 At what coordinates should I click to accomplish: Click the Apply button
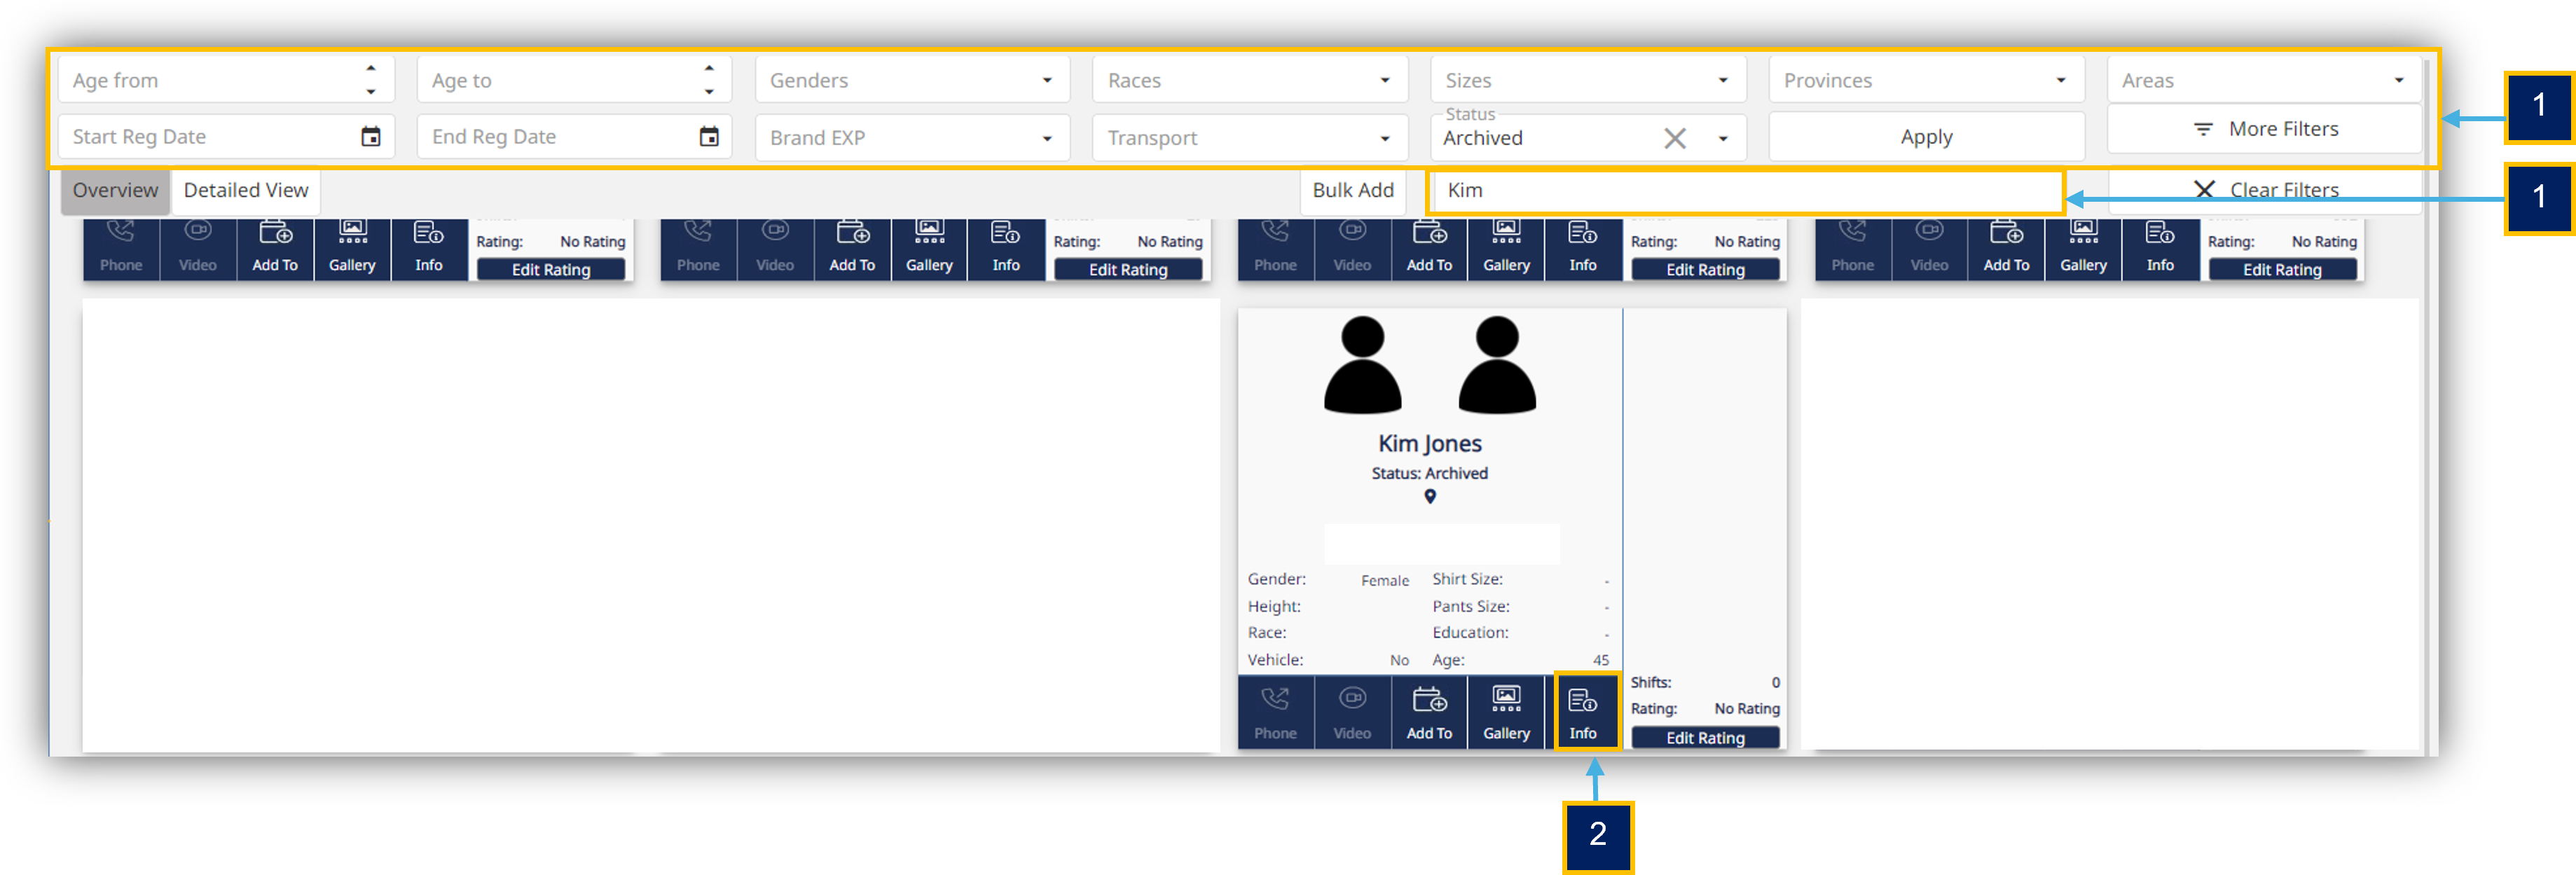coord(1926,137)
